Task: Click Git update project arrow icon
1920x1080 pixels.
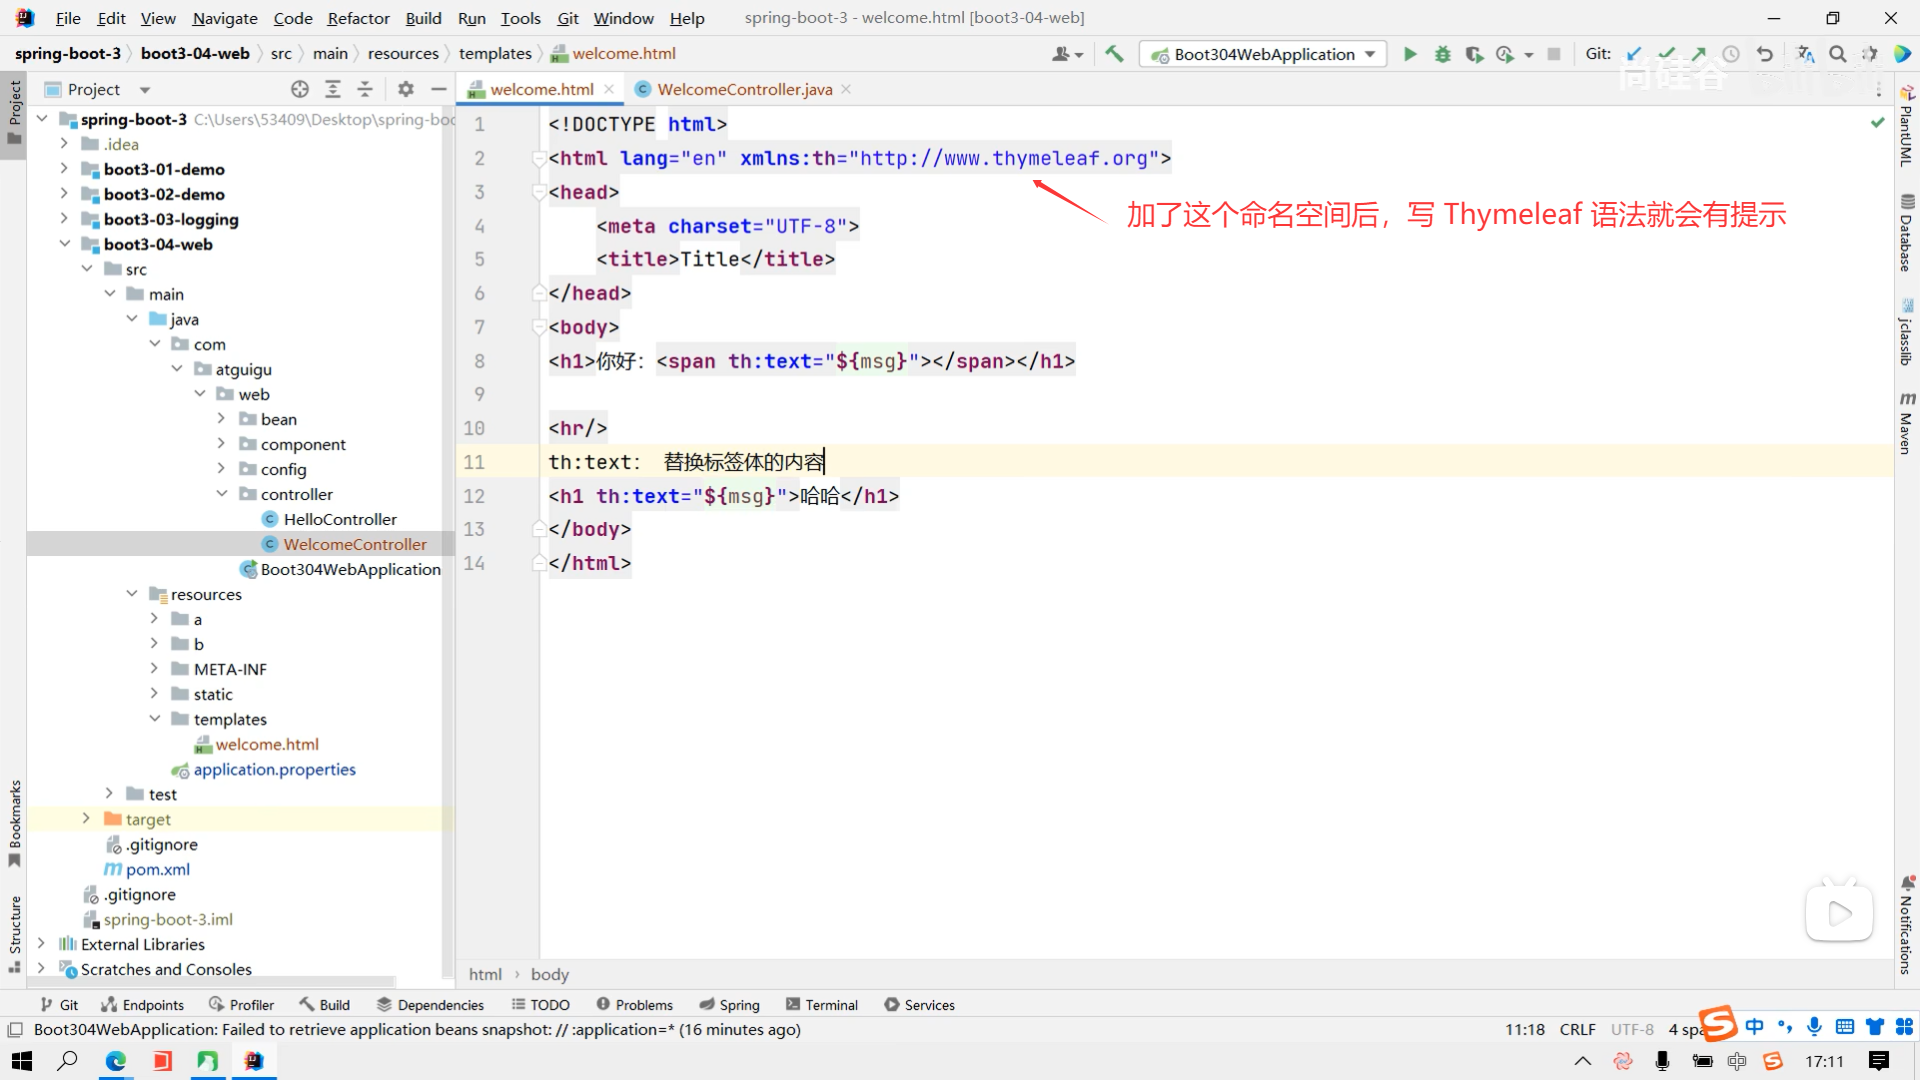Action: tap(1634, 54)
